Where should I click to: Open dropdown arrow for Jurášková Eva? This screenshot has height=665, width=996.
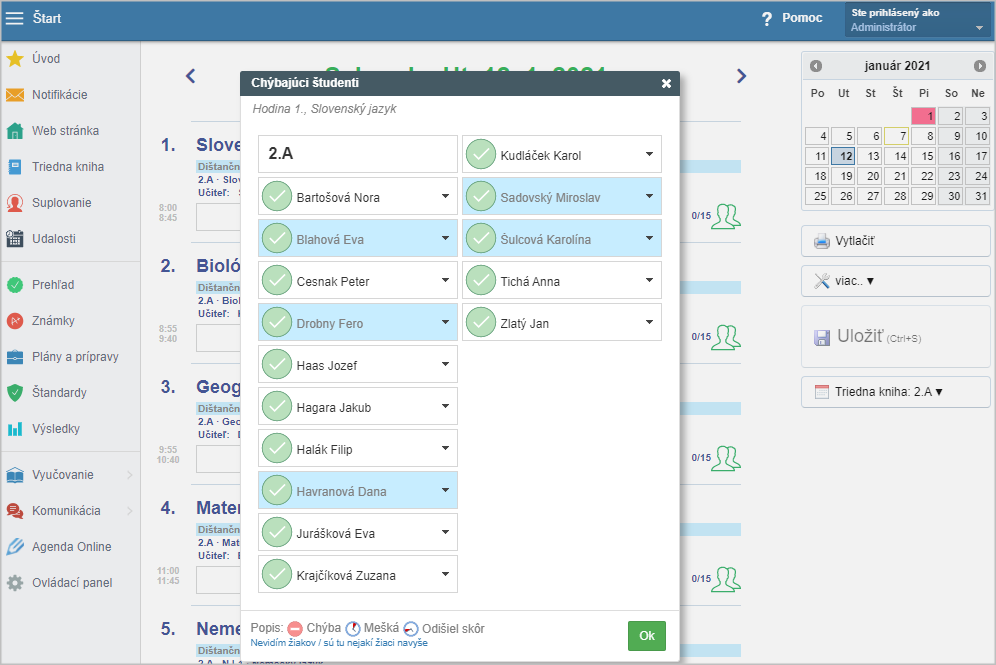[445, 532]
